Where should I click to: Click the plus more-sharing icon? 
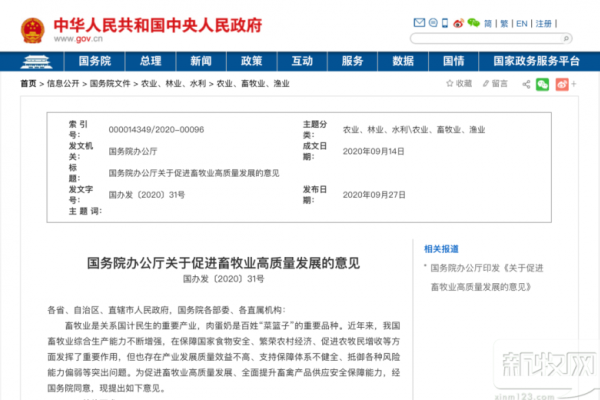point(574,84)
